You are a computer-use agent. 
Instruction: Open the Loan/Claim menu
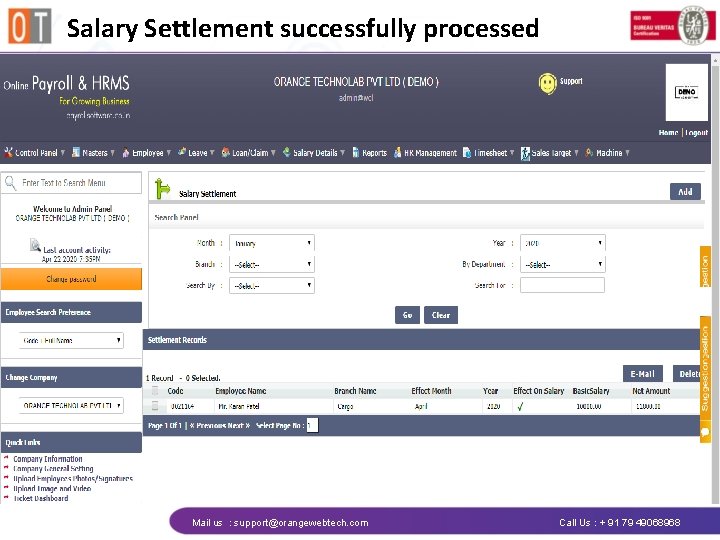point(248,153)
